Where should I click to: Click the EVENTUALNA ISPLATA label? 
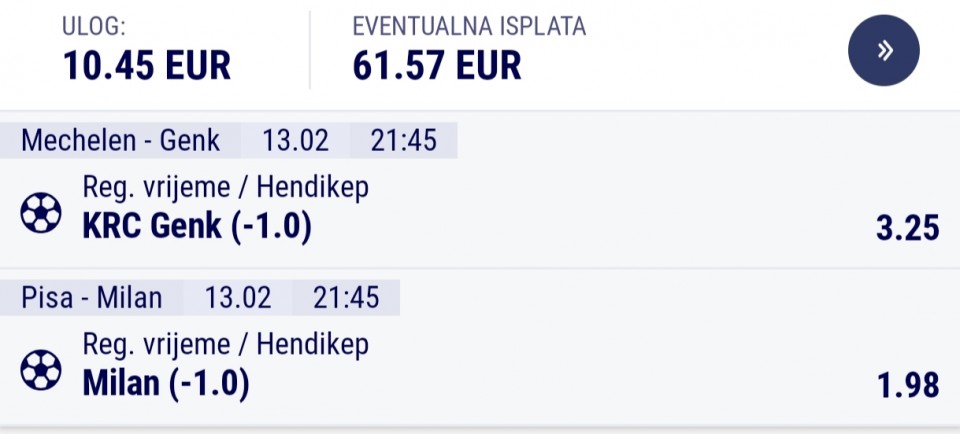pyautogui.click(x=469, y=27)
